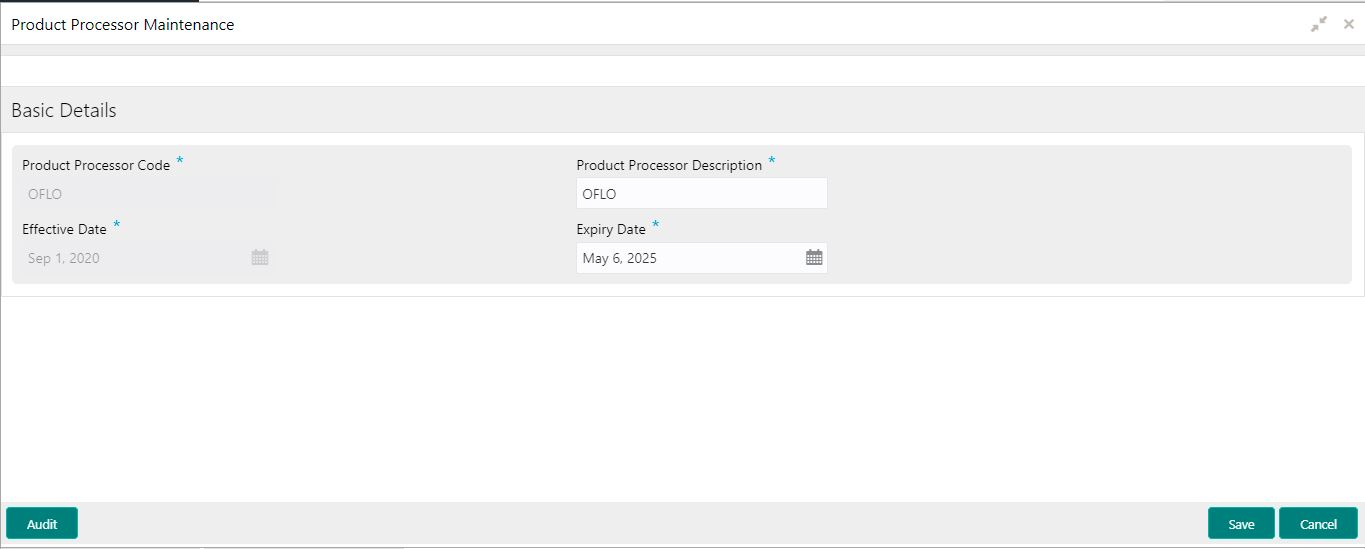Click the Effective Date calendar icon
Image resolution: width=1365 pixels, height=549 pixels.
tap(260, 258)
